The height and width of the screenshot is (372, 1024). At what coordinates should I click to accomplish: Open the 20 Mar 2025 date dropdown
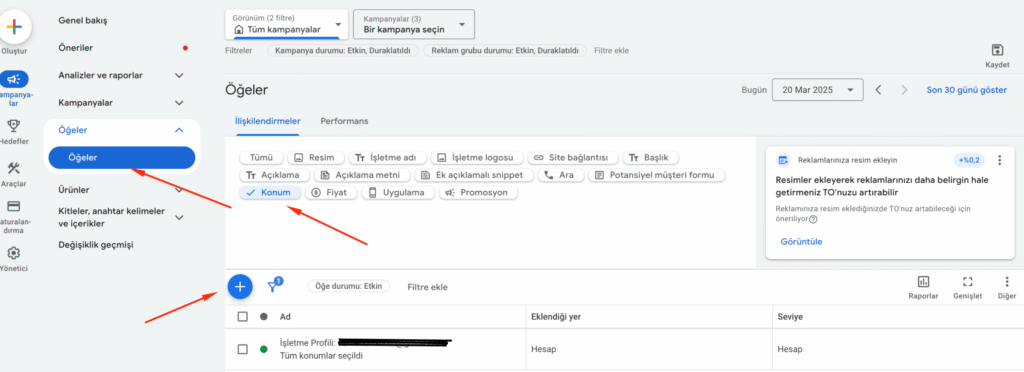pyautogui.click(x=817, y=90)
